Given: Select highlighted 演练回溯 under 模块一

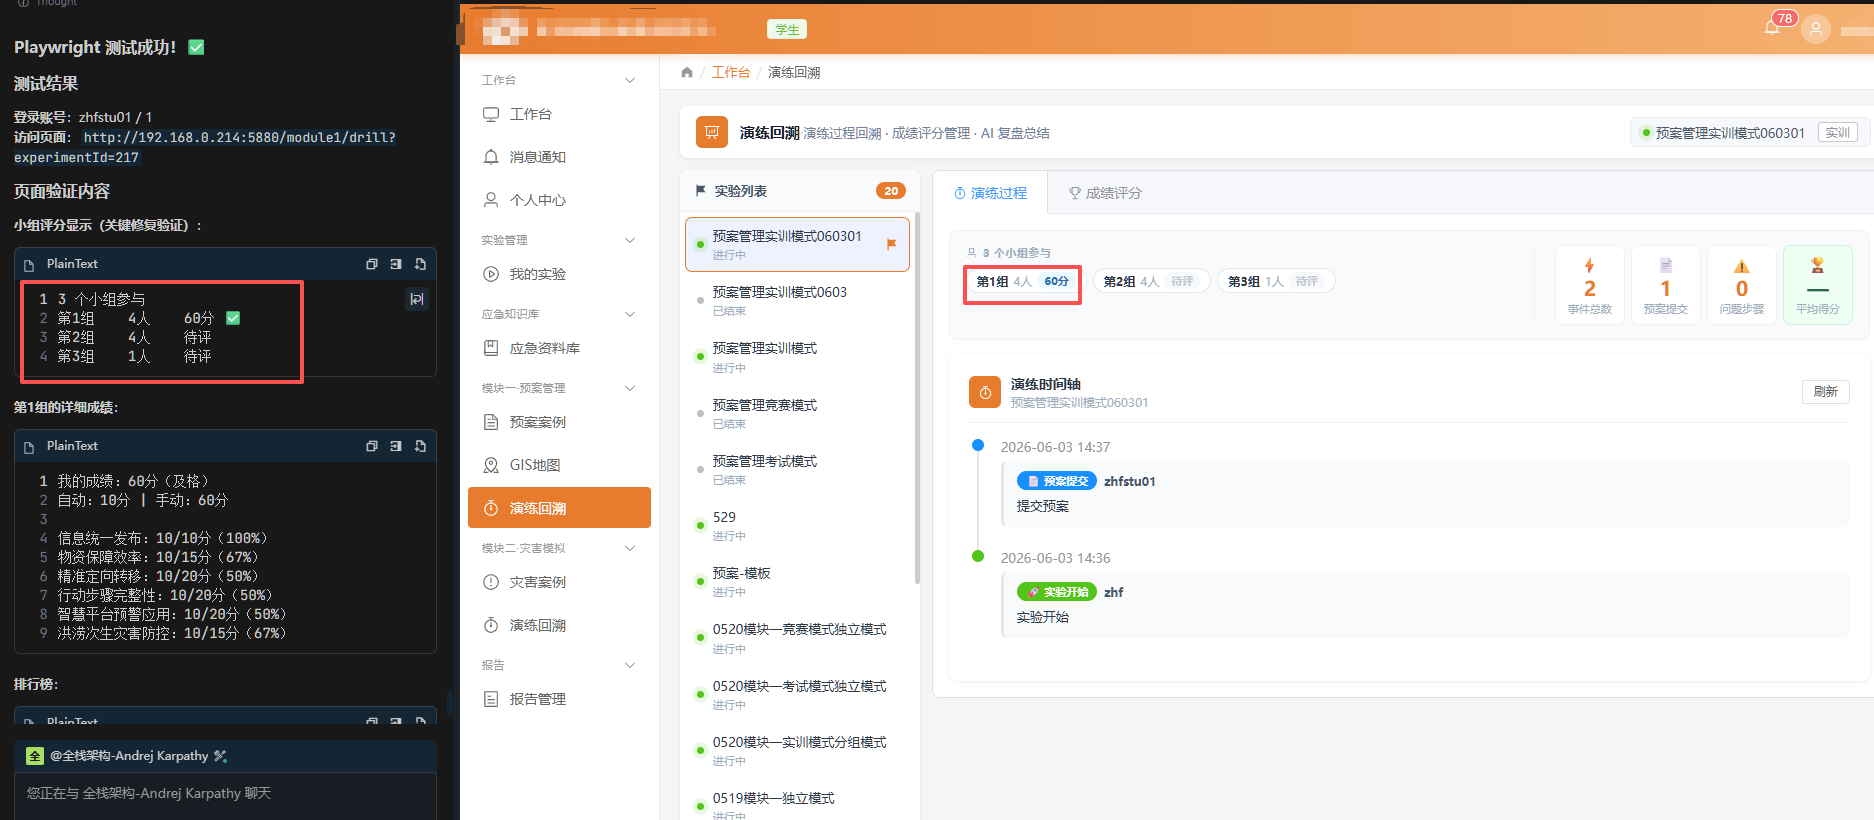Looking at the screenshot, I should 559,508.
